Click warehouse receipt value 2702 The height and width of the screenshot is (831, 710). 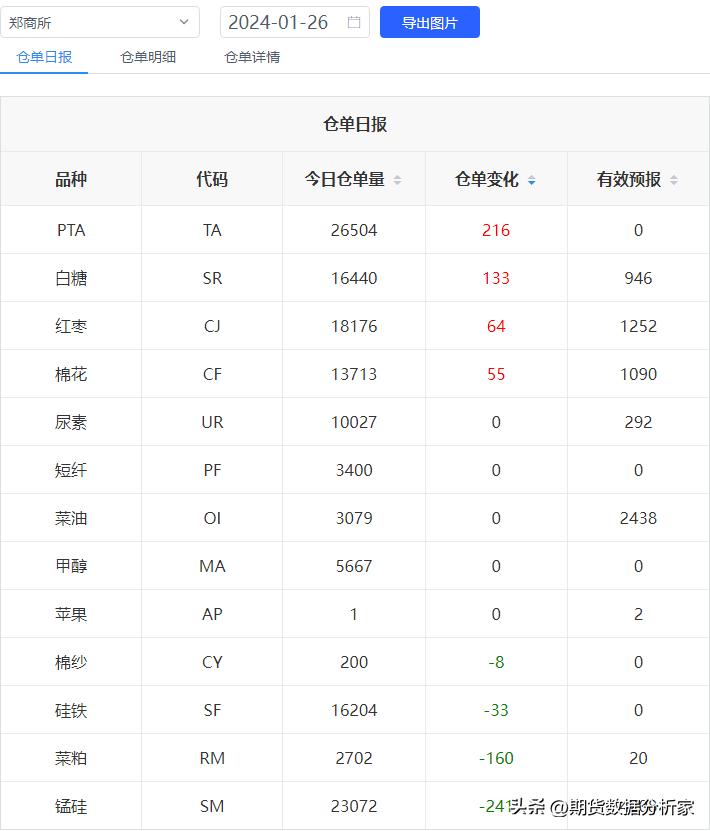(354, 758)
